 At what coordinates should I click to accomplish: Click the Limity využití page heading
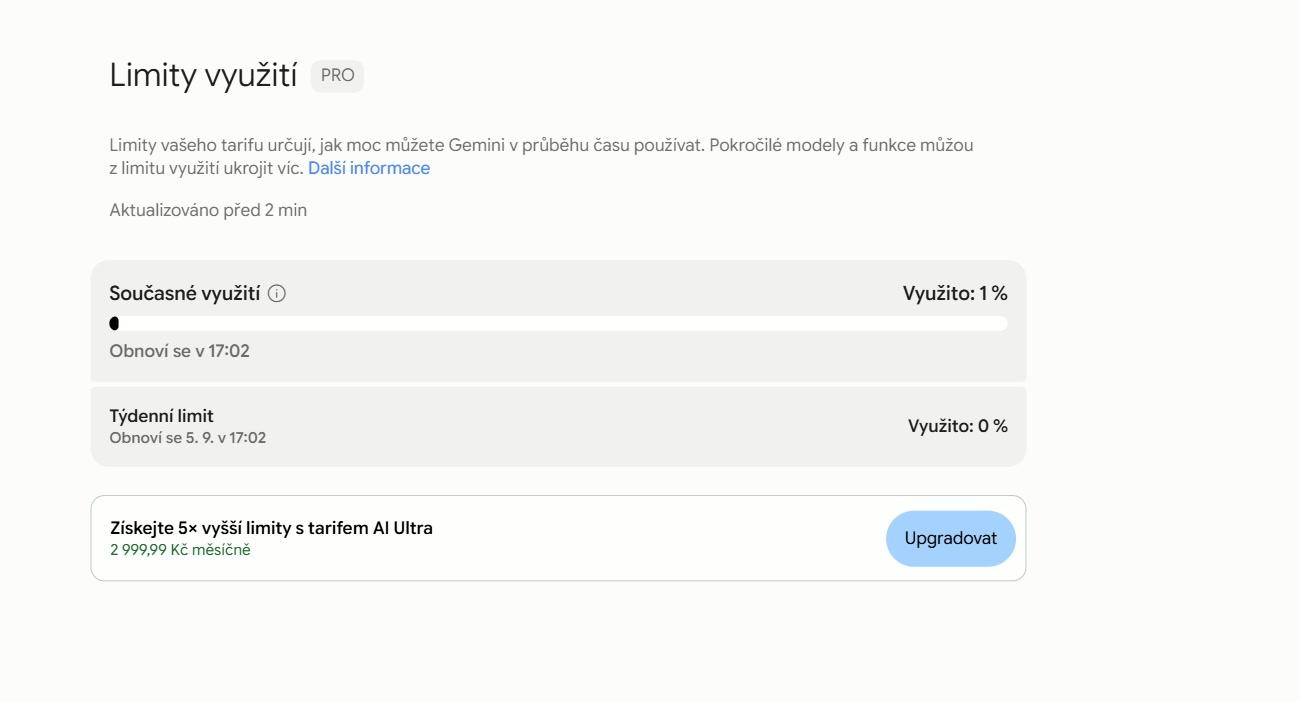tap(203, 76)
